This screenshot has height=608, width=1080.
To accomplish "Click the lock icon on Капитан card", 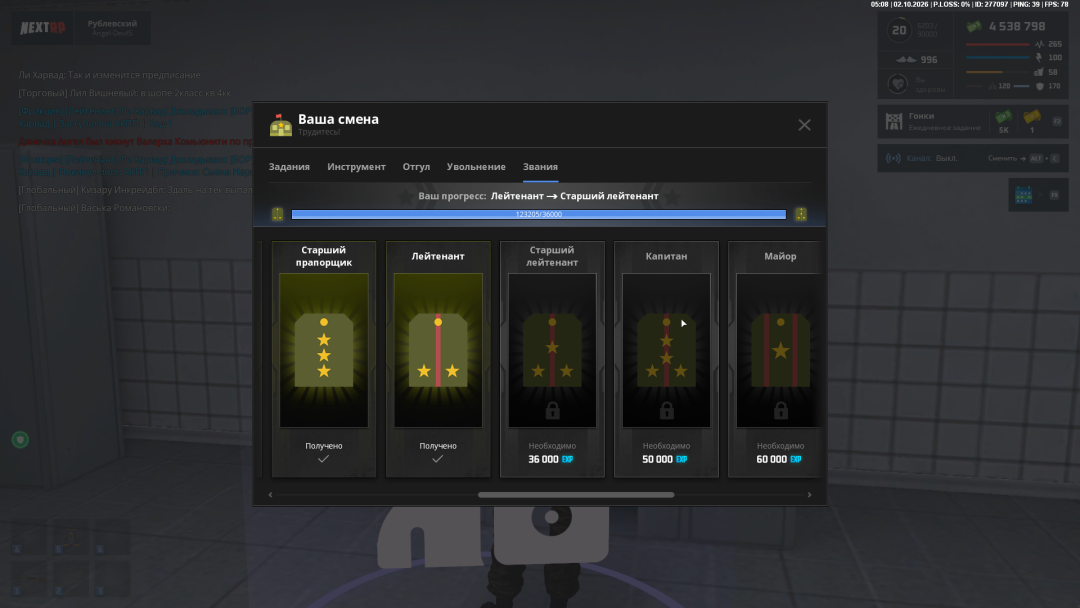I will 666,410.
